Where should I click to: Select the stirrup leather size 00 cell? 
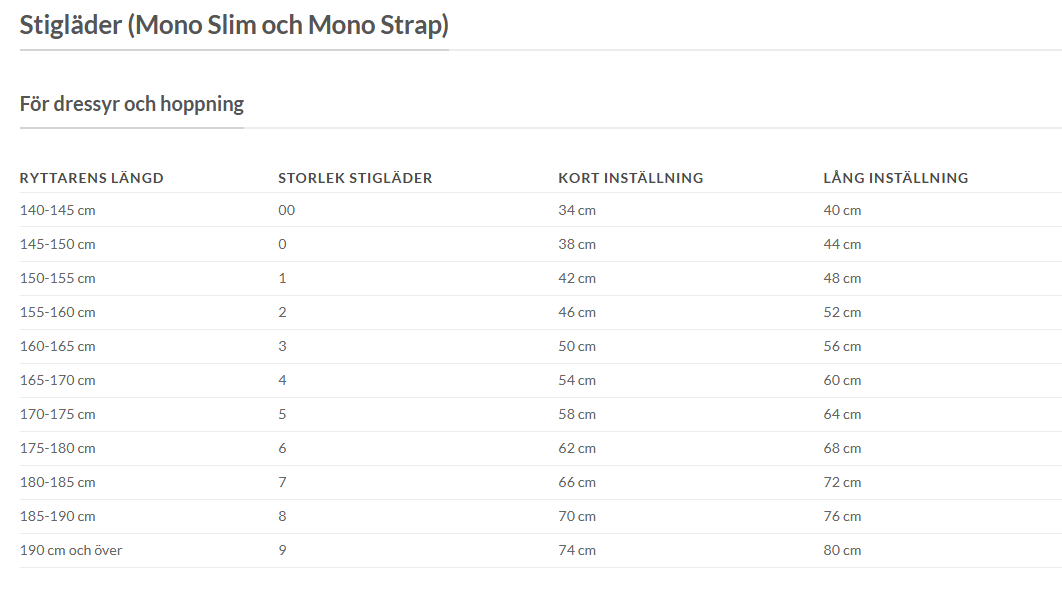click(x=287, y=210)
